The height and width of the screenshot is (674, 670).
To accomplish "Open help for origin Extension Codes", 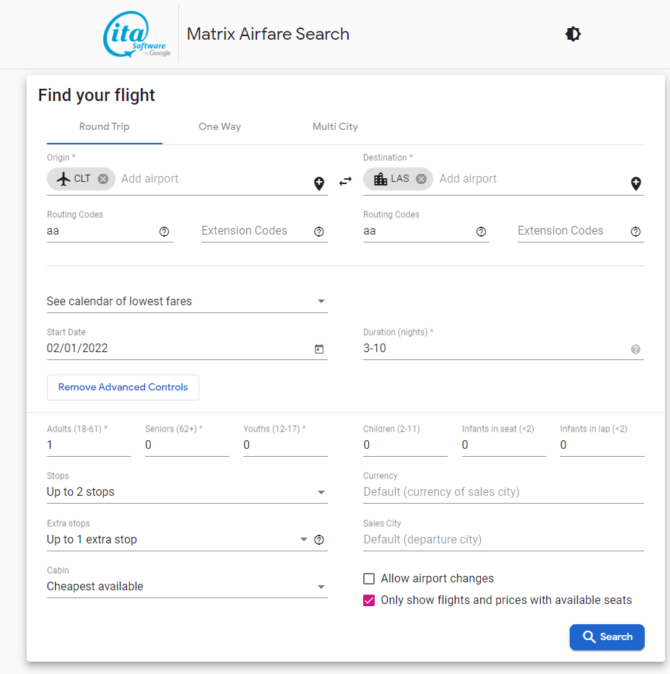I will pyautogui.click(x=319, y=232).
